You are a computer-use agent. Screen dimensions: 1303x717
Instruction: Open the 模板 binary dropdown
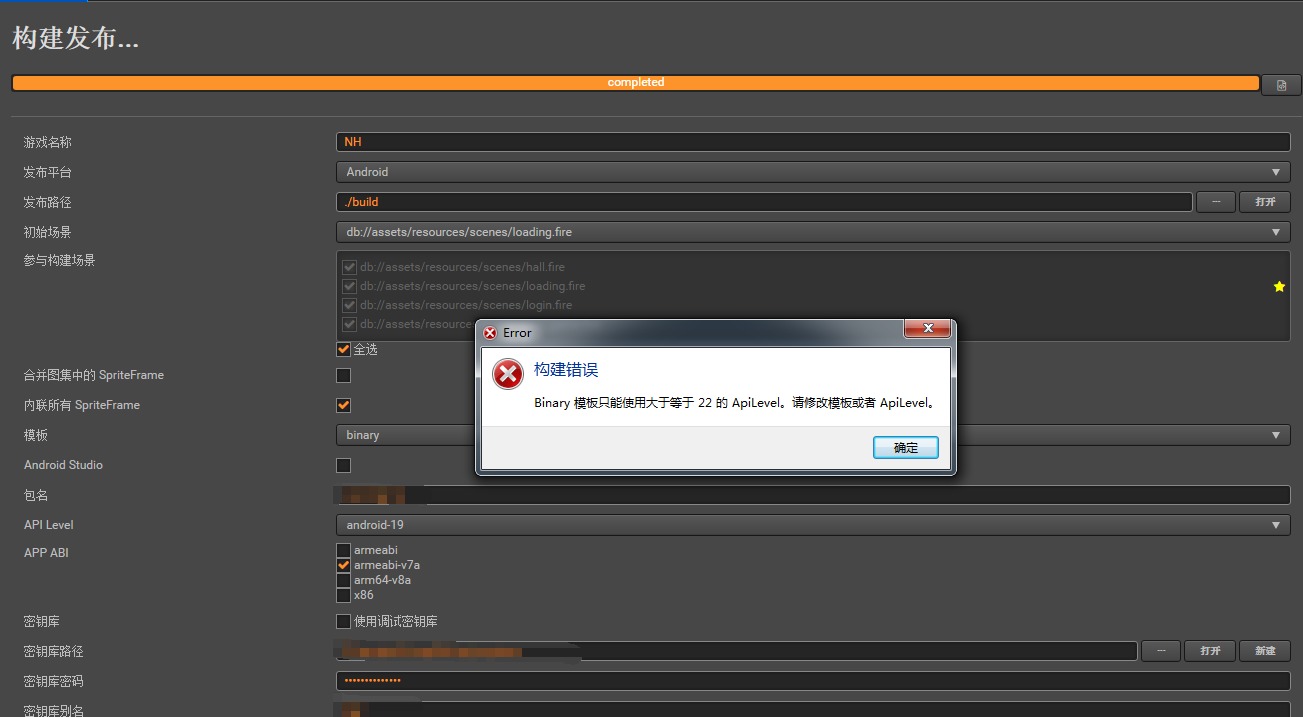[813, 435]
